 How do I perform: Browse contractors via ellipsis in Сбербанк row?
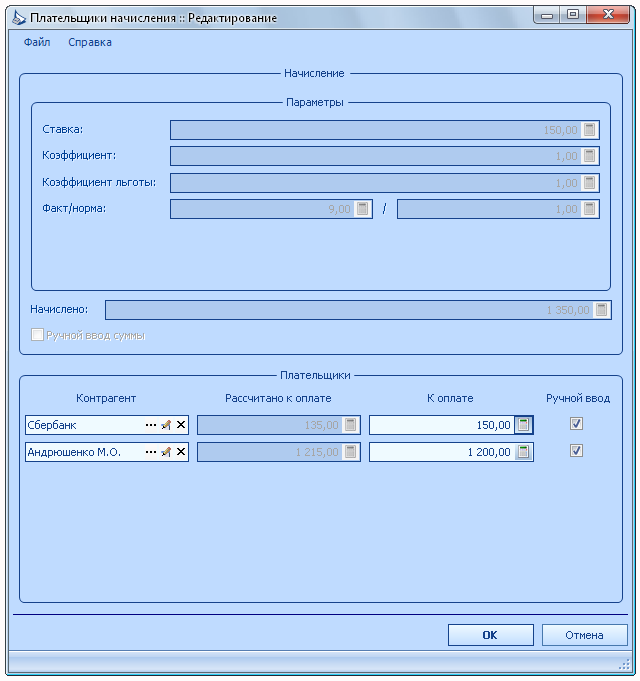151,425
